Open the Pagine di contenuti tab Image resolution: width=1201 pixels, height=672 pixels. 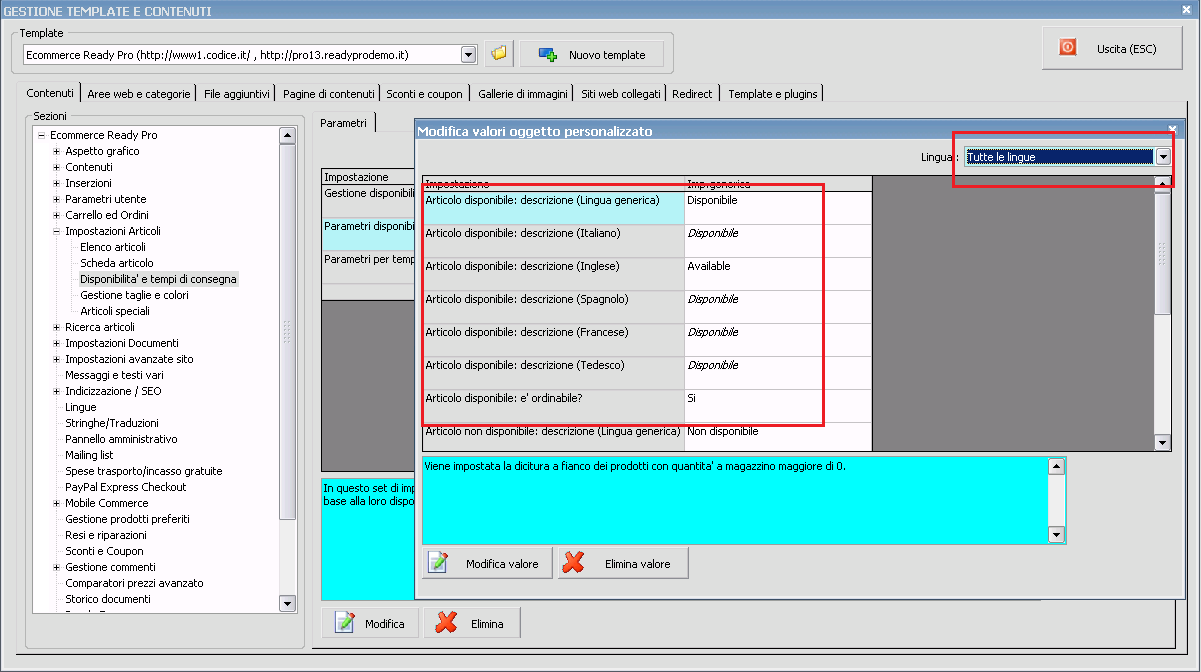click(328, 94)
